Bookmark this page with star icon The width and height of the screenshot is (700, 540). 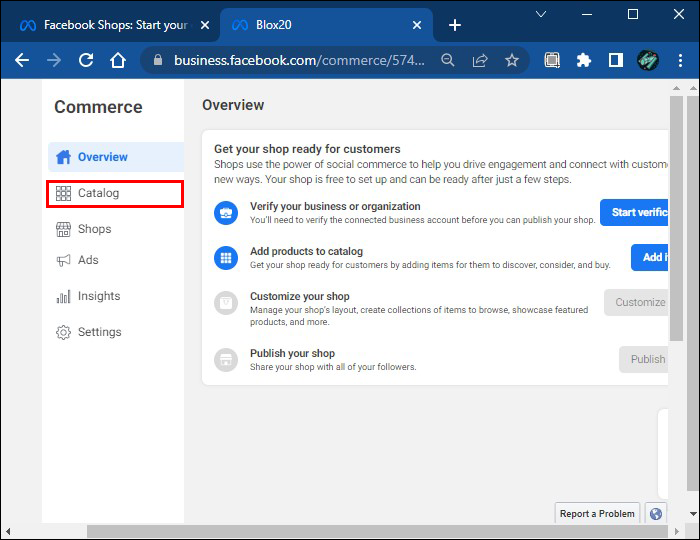point(512,60)
